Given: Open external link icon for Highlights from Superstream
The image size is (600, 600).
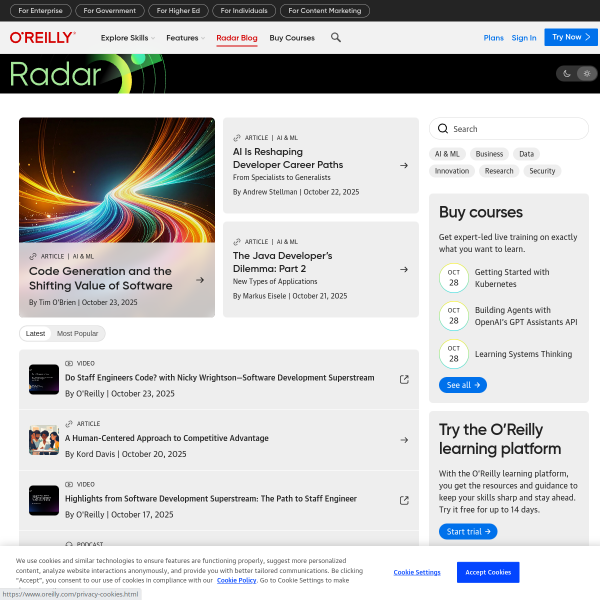Looking at the screenshot, I should pos(404,501).
